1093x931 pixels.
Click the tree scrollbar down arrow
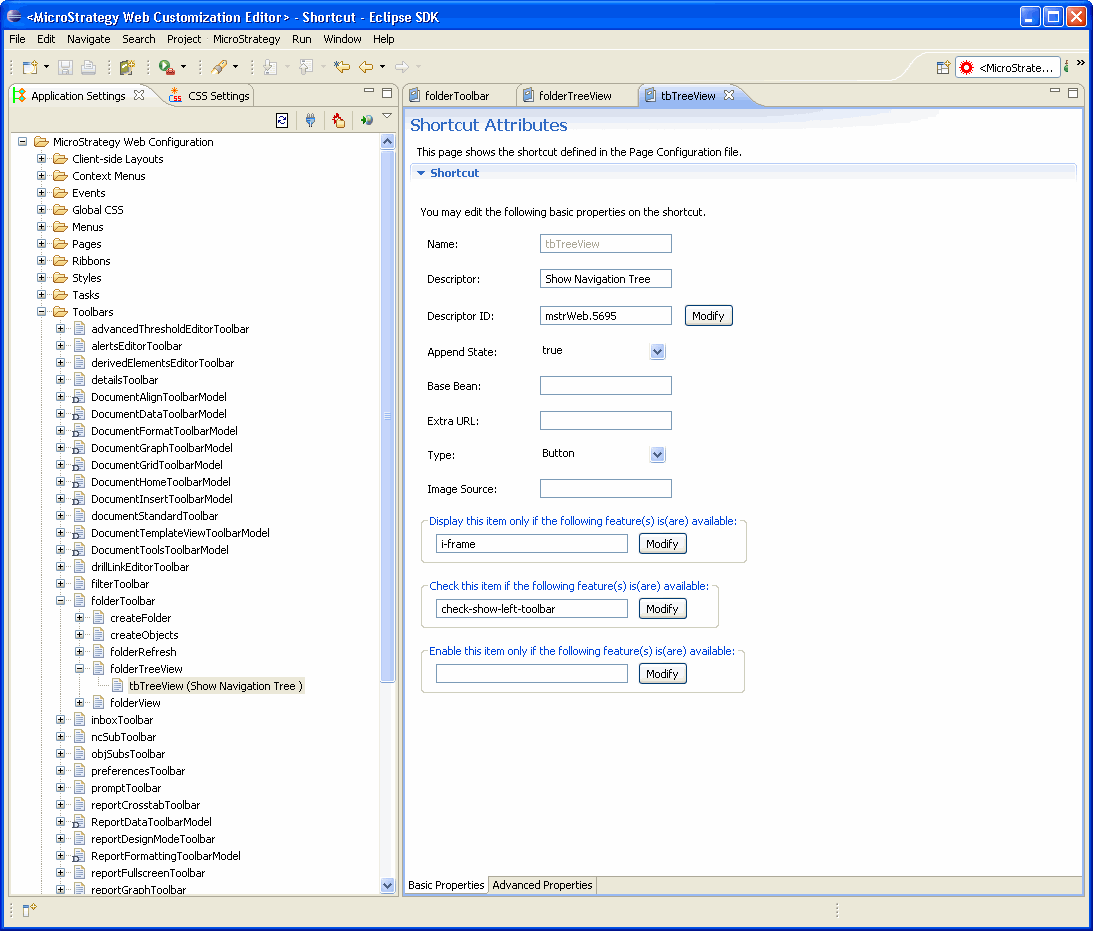pyautogui.click(x=388, y=885)
